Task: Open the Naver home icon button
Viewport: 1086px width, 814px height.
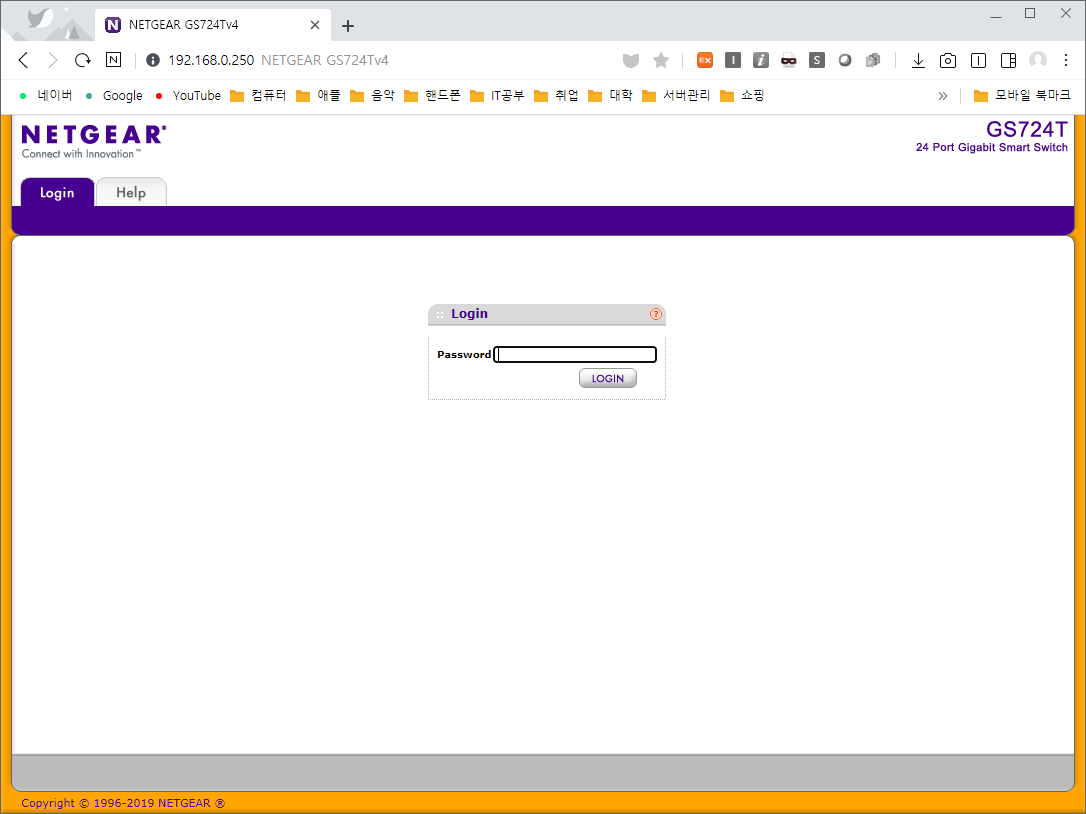Action: (114, 60)
